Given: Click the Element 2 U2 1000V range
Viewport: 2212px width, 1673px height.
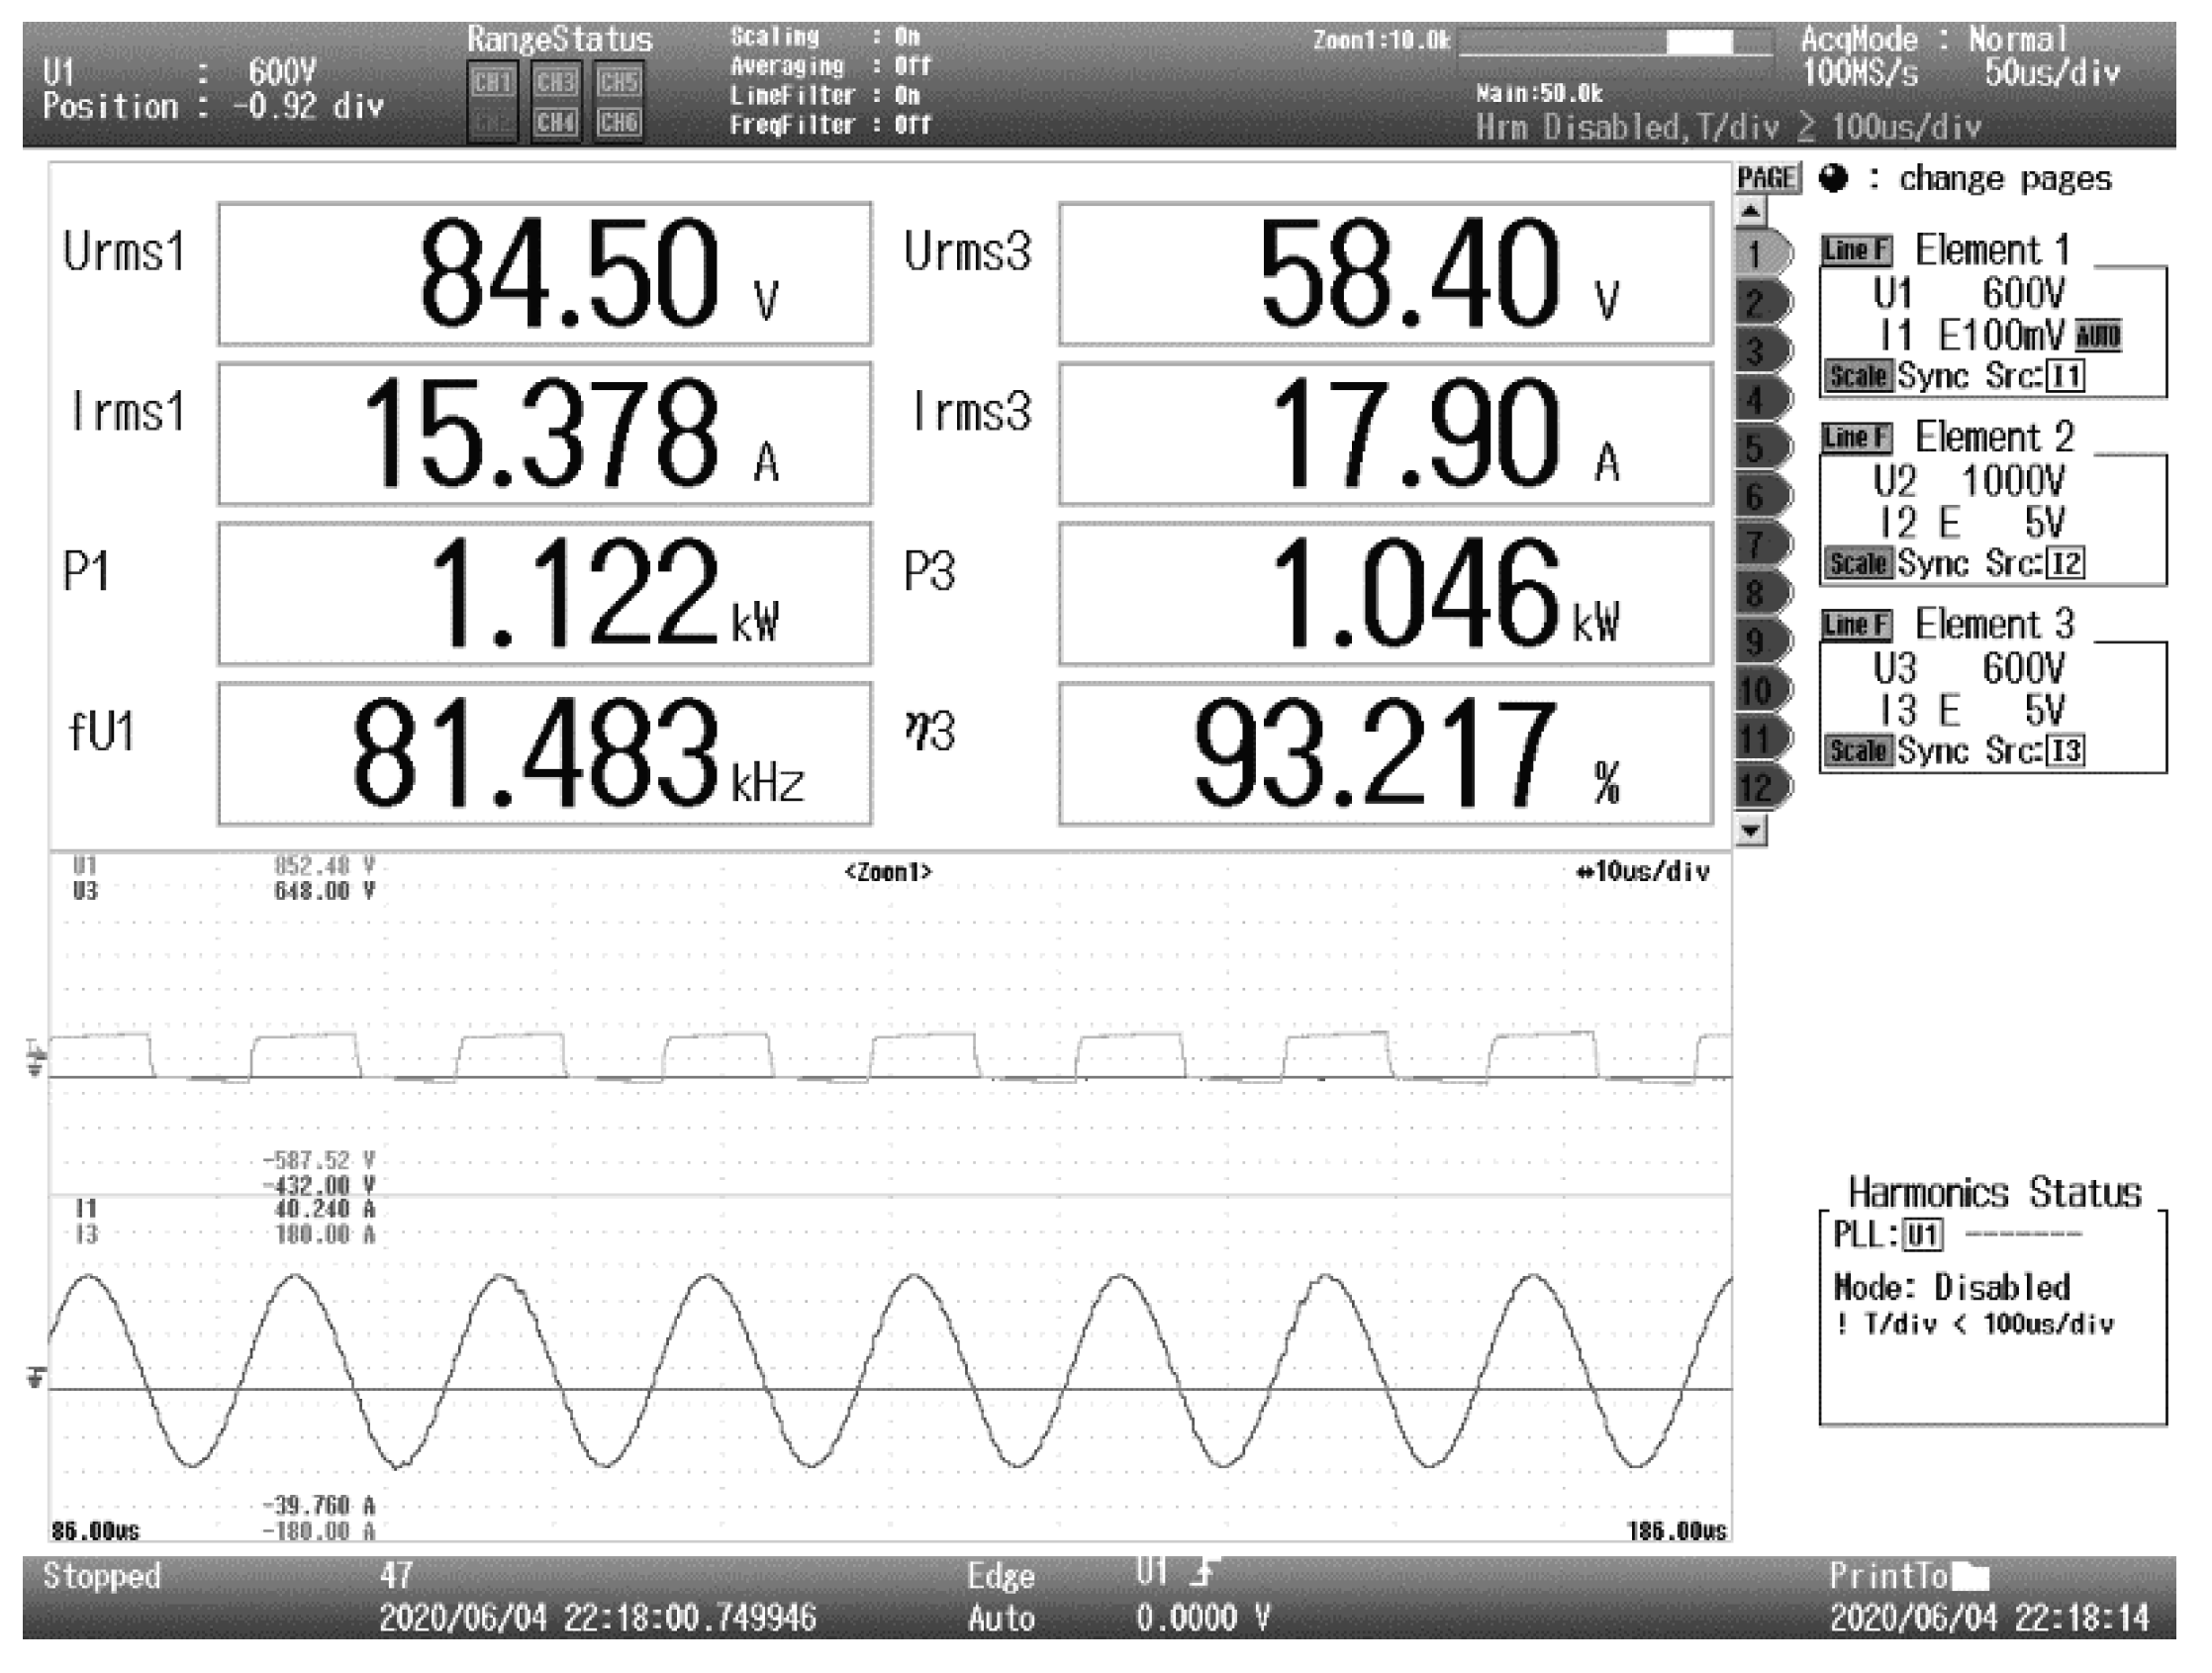Looking at the screenshot, I should click(x=1969, y=482).
